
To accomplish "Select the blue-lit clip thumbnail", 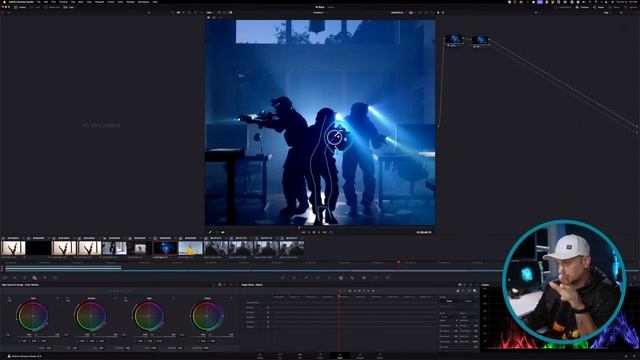I will click(165, 248).
